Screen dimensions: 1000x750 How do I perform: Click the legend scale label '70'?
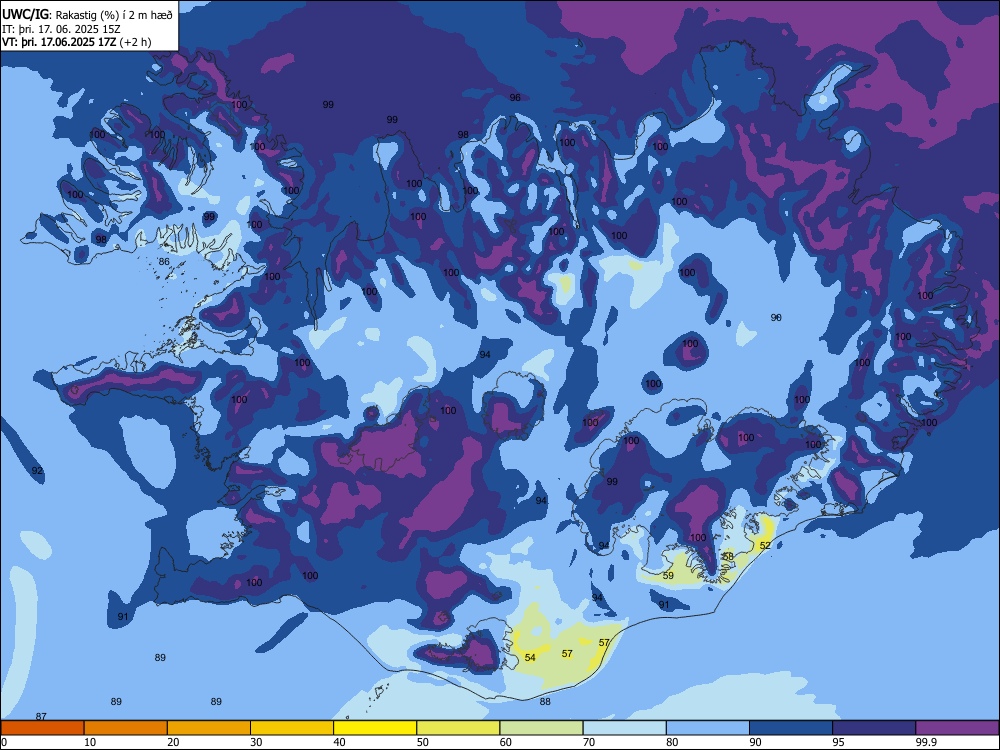[x=589, y=742]
